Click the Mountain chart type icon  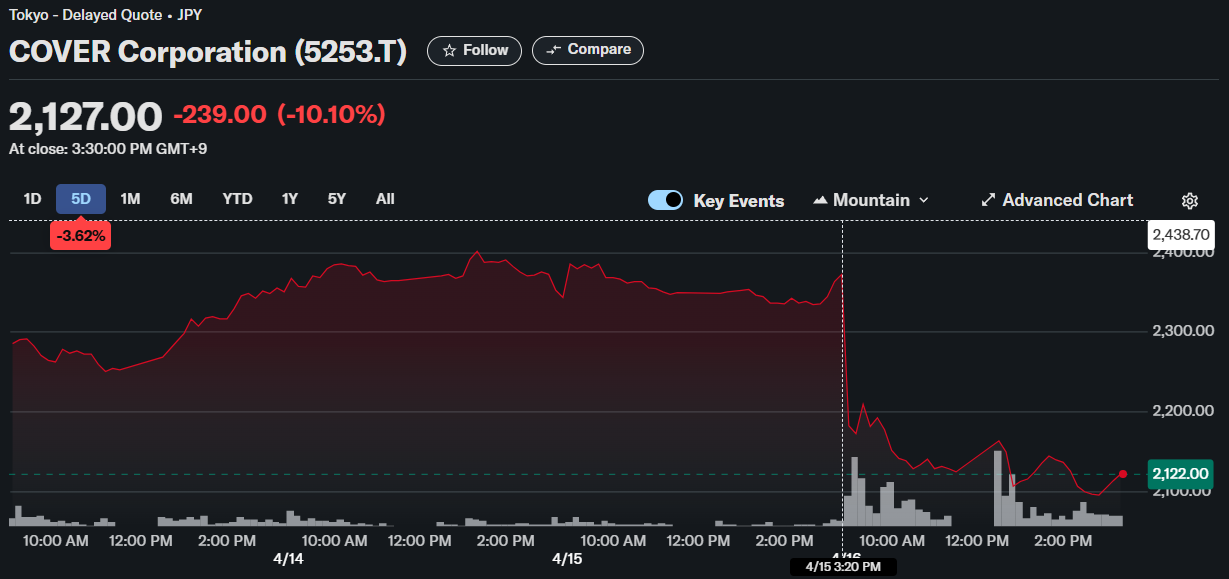tap(821, 200)
